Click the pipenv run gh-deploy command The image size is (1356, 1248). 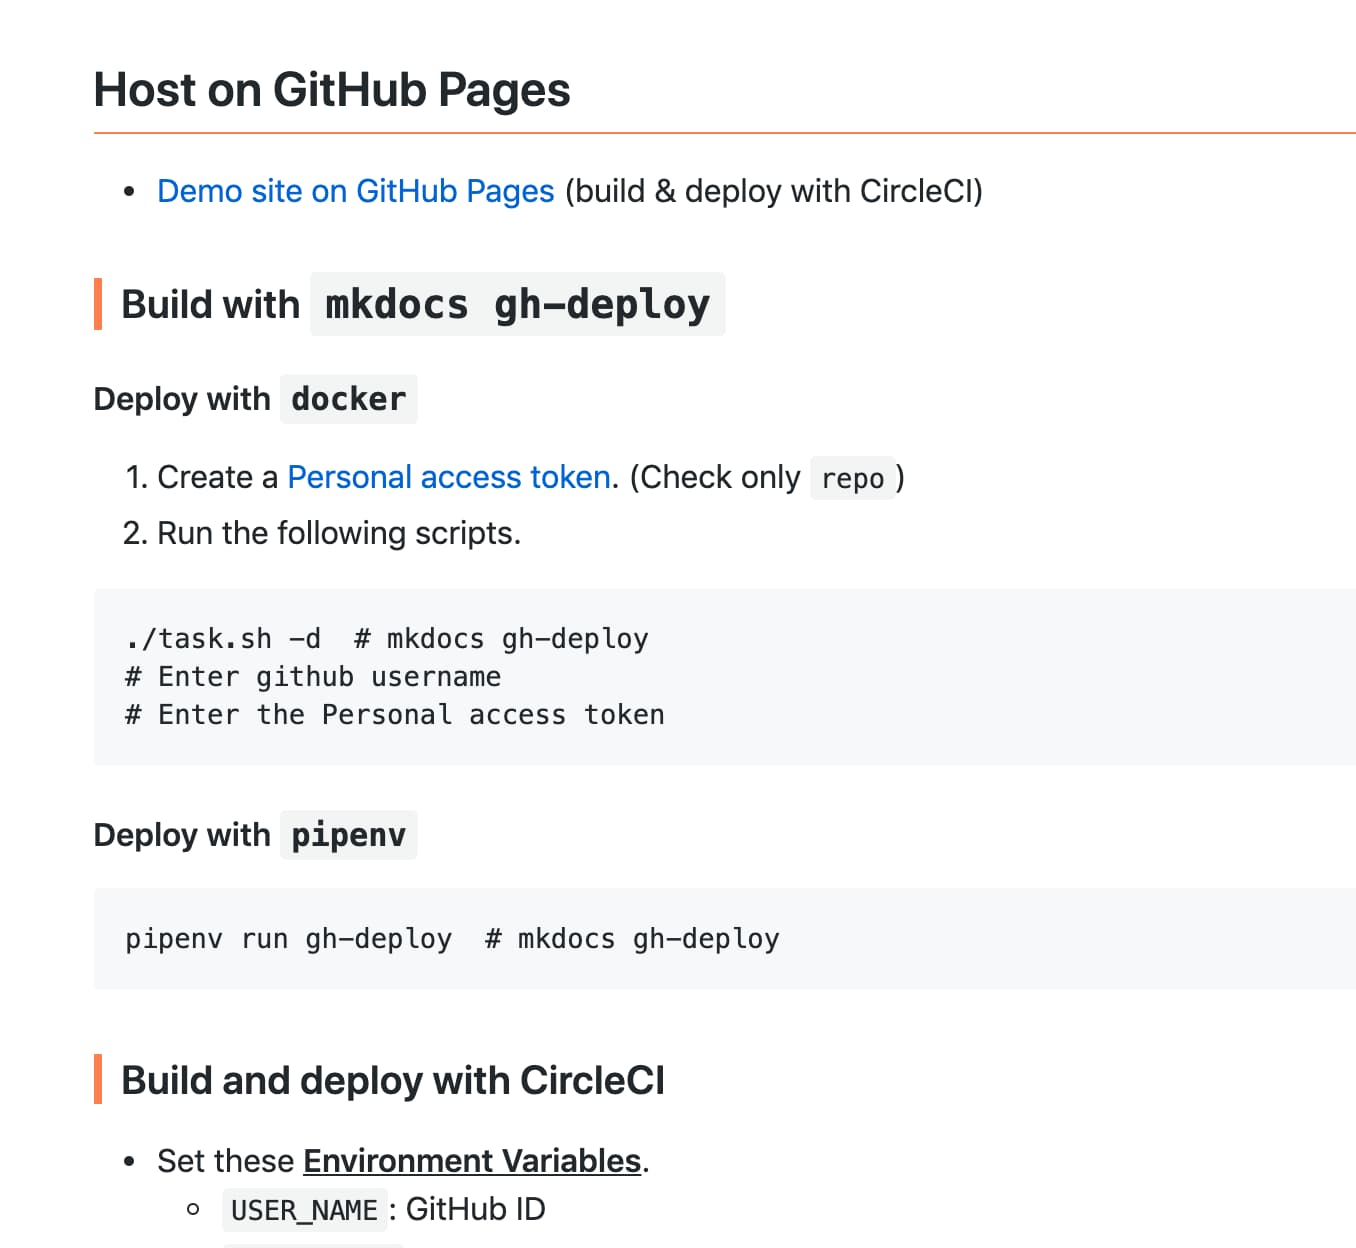[x=288, y=939]
